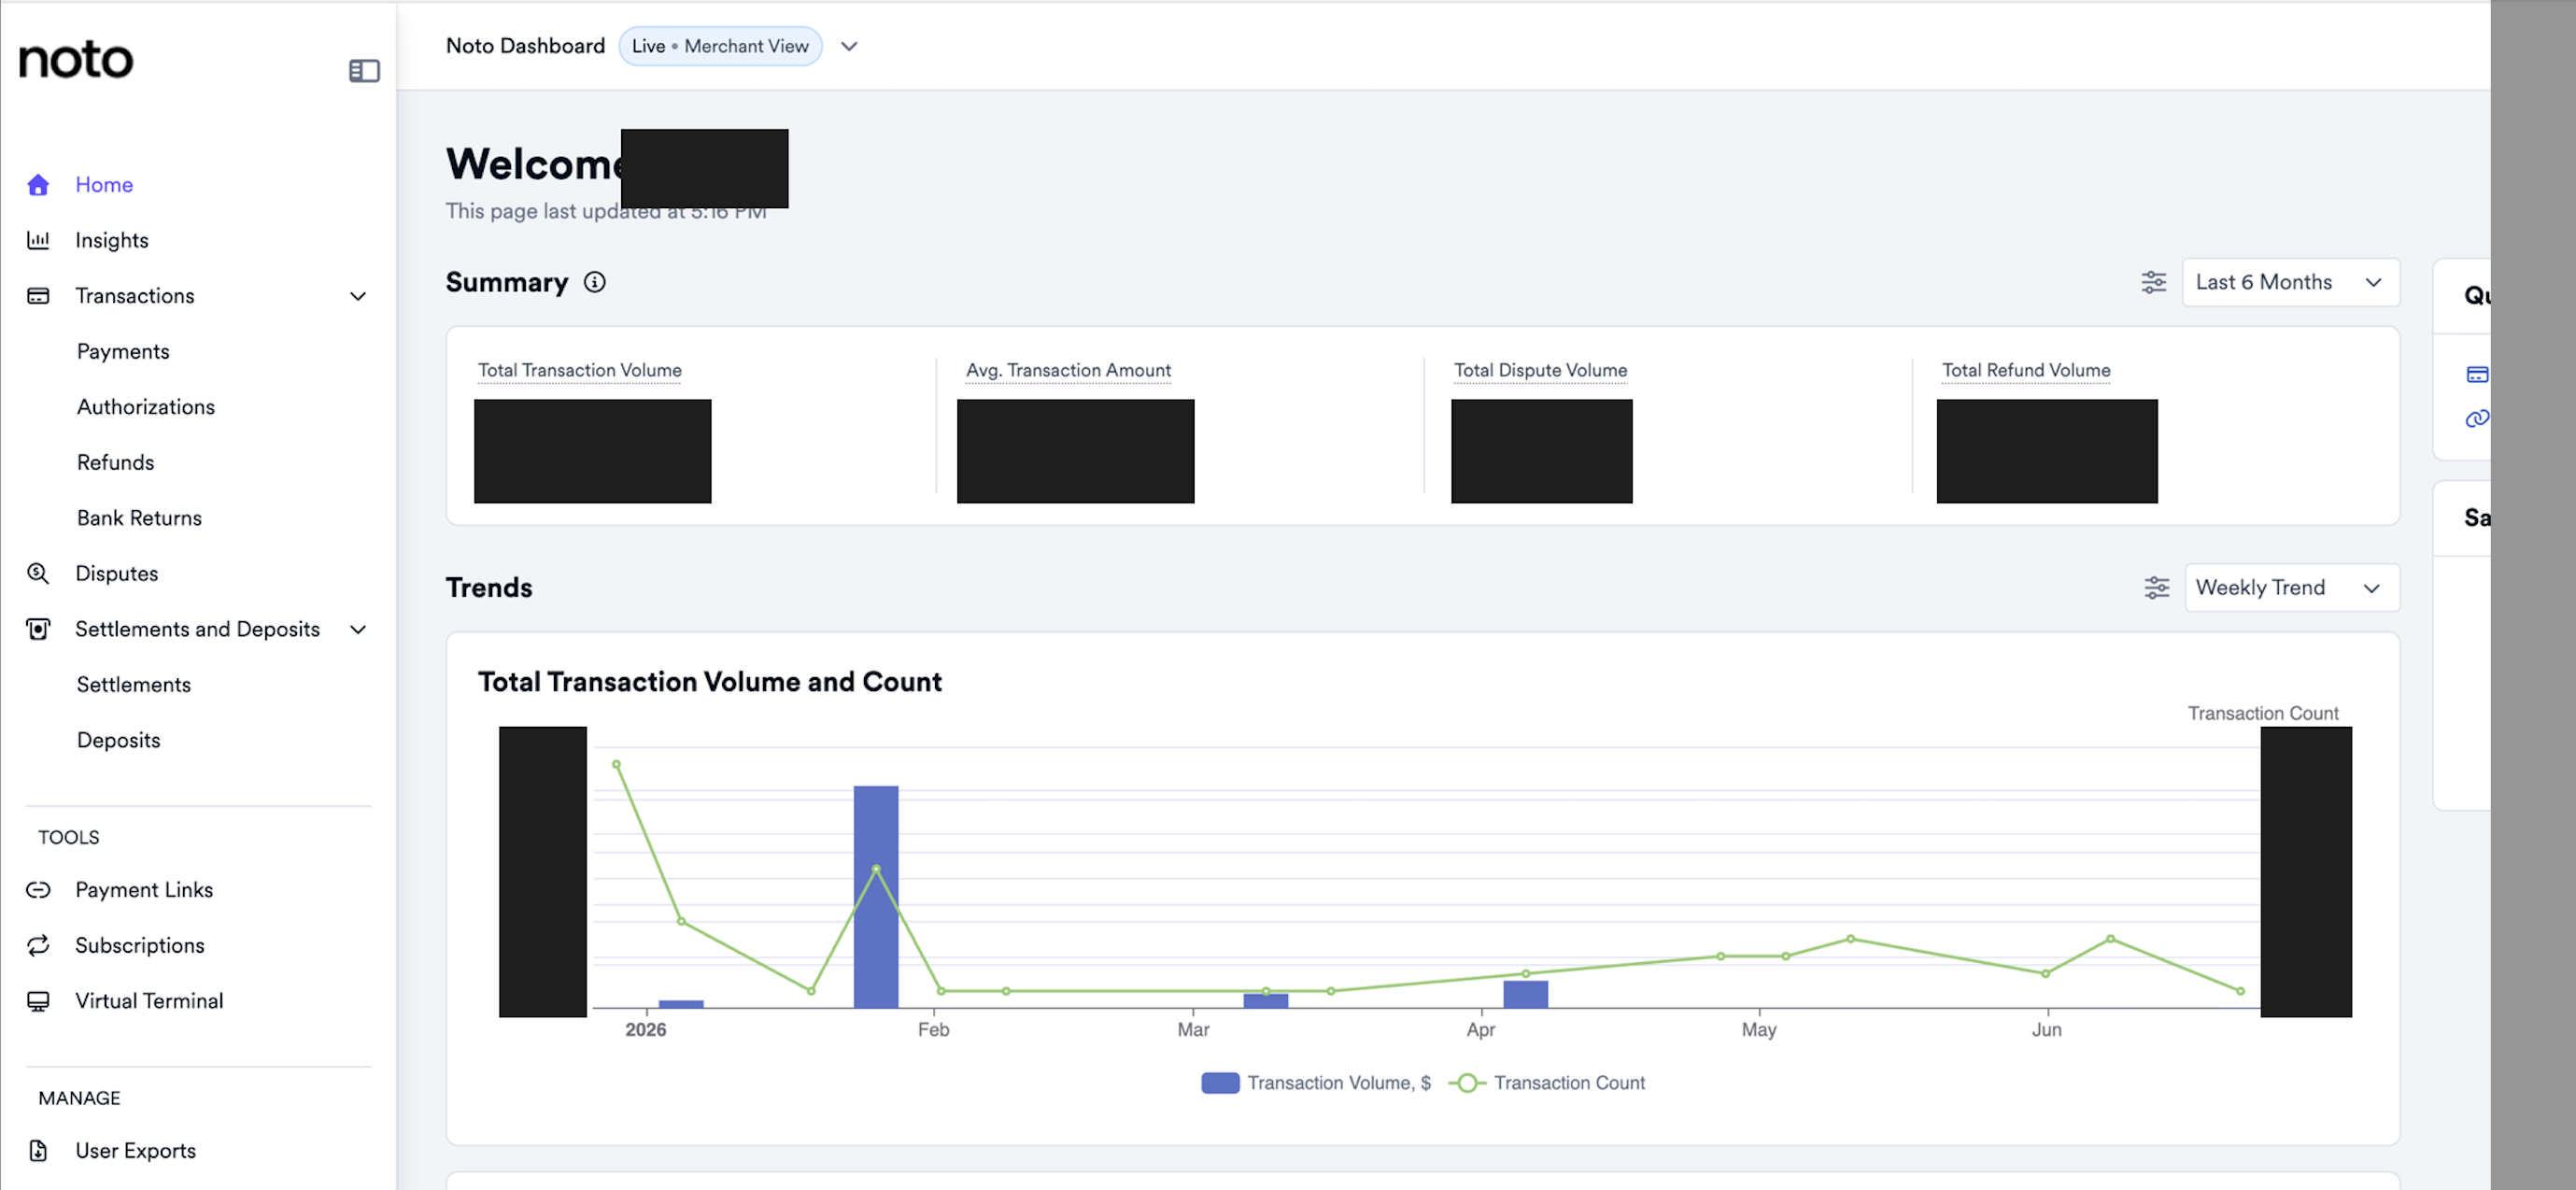
Task: Click the March transaction volume bar
Action: click(1266, 1001)
